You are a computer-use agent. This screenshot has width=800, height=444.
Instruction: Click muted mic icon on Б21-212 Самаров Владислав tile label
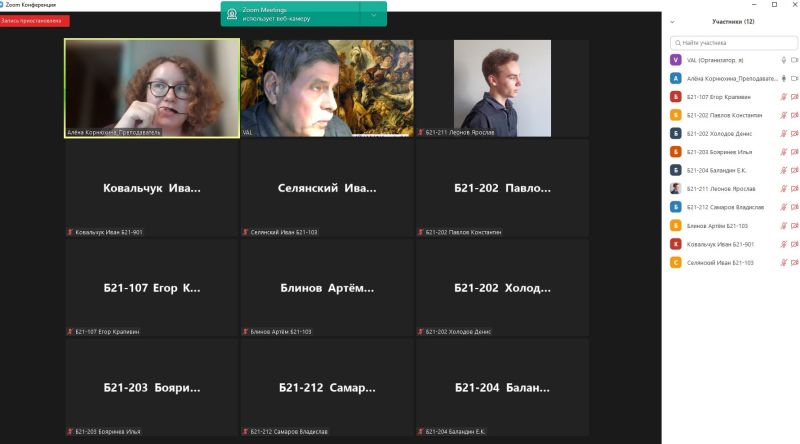coord(245,432)
